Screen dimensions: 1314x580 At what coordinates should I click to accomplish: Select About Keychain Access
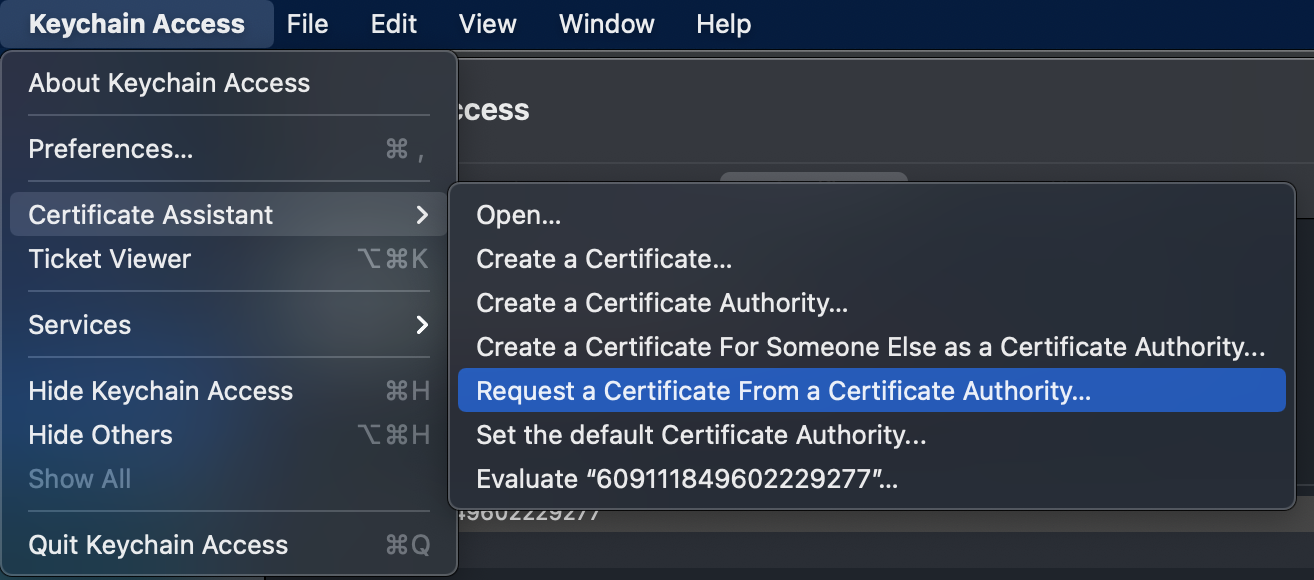168,83
